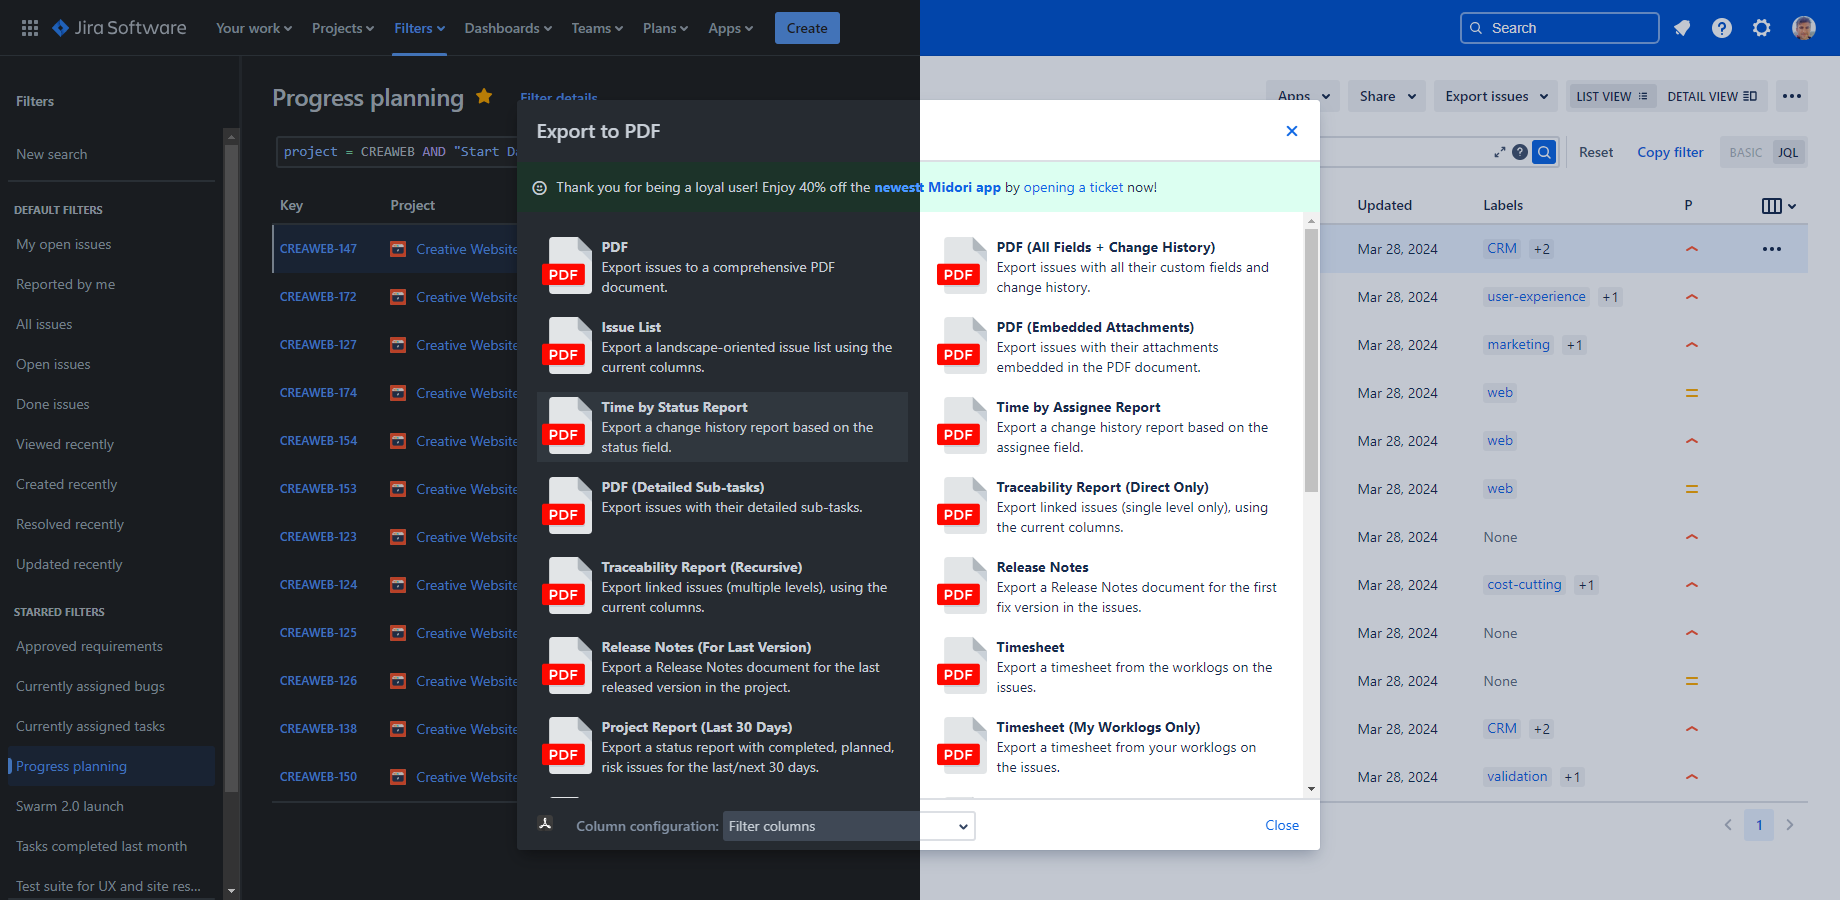The width and height of the screenshot is (1840, 900).
Task: Click the cost-cutting label
Action: (x=1524, y=585)
